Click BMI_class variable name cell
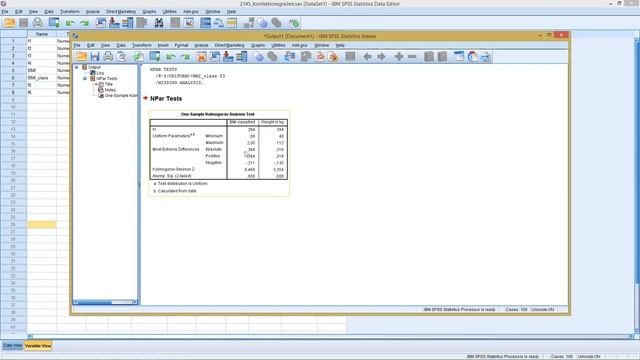 (x=42, y=78)
